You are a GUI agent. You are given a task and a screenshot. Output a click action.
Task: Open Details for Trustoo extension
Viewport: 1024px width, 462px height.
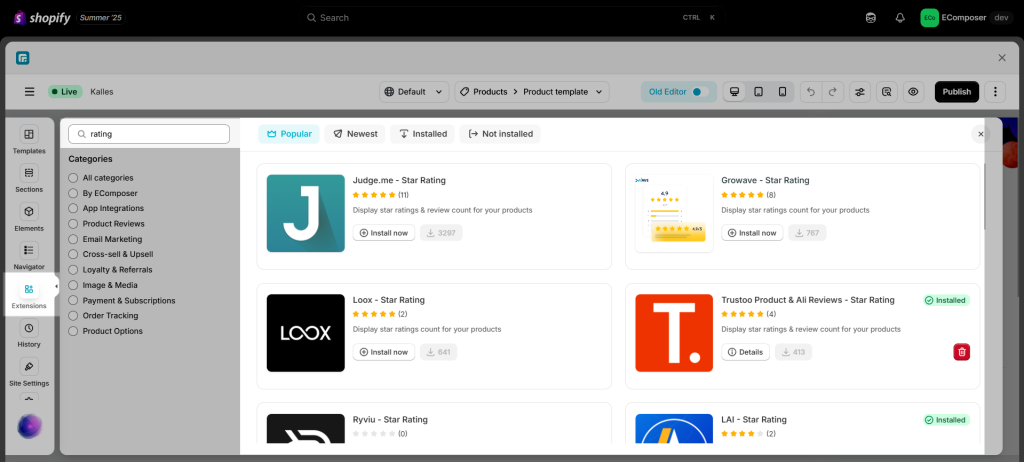coord(745,352)
